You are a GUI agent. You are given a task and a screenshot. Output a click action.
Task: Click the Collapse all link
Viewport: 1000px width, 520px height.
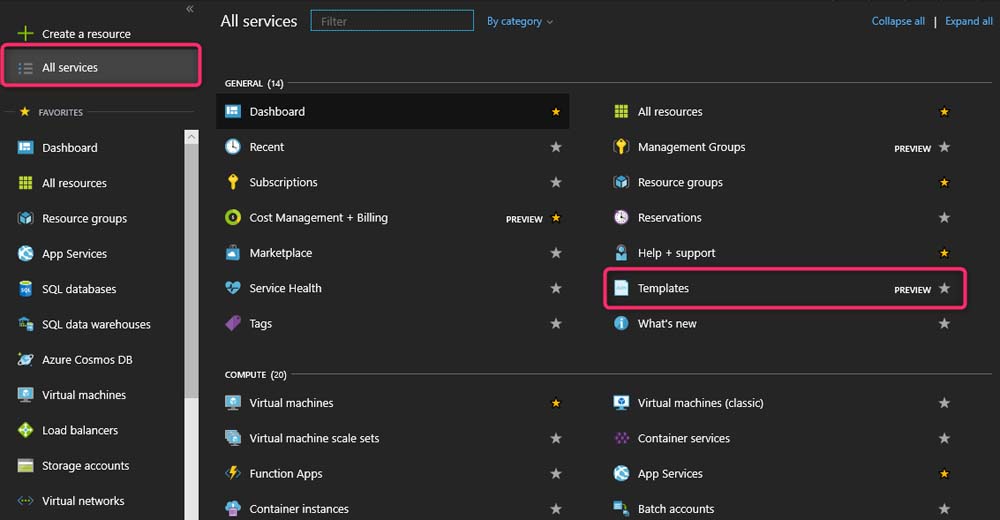click(x=898, y=21)
